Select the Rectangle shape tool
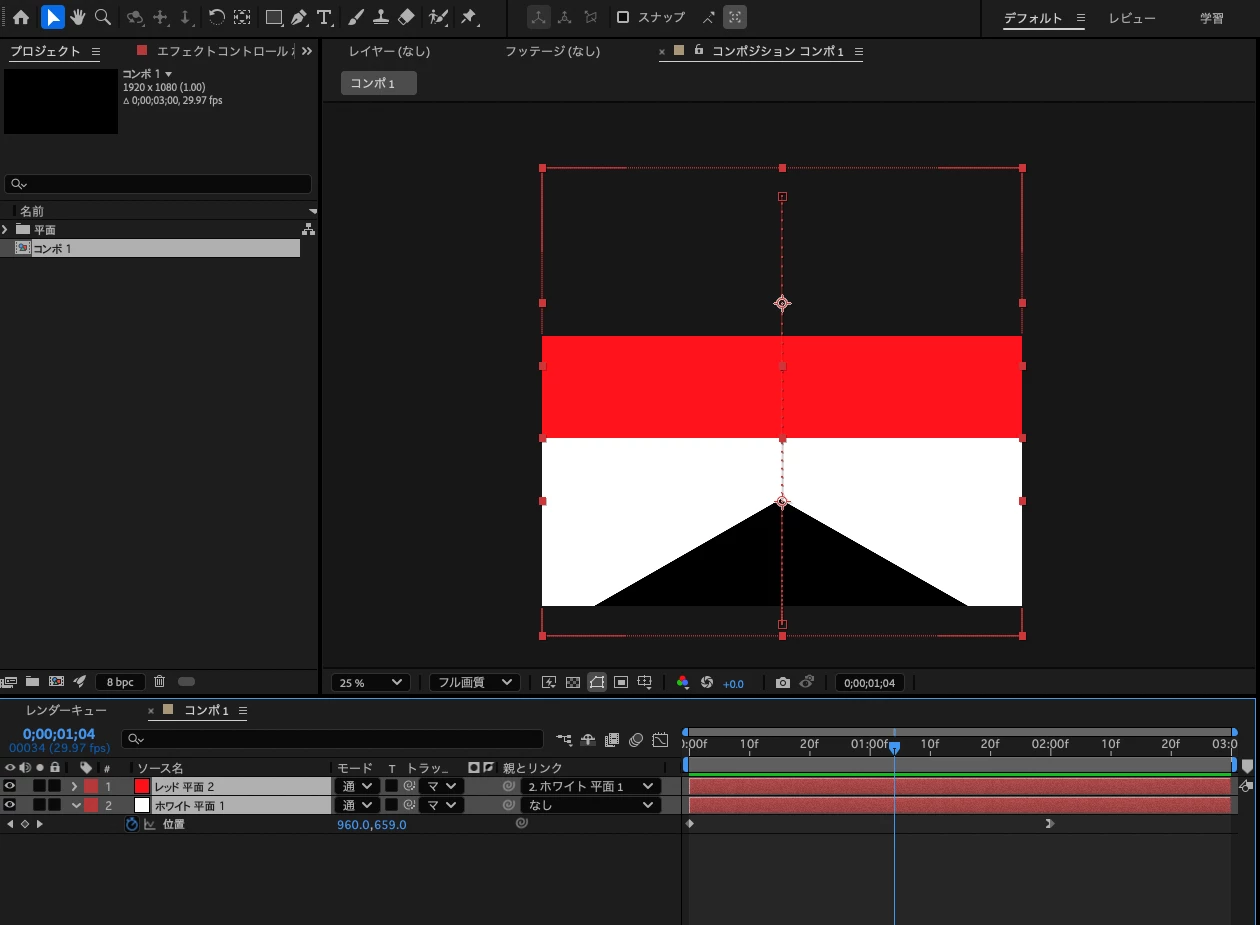The image size is (1260, 925). tap(273, 17)
